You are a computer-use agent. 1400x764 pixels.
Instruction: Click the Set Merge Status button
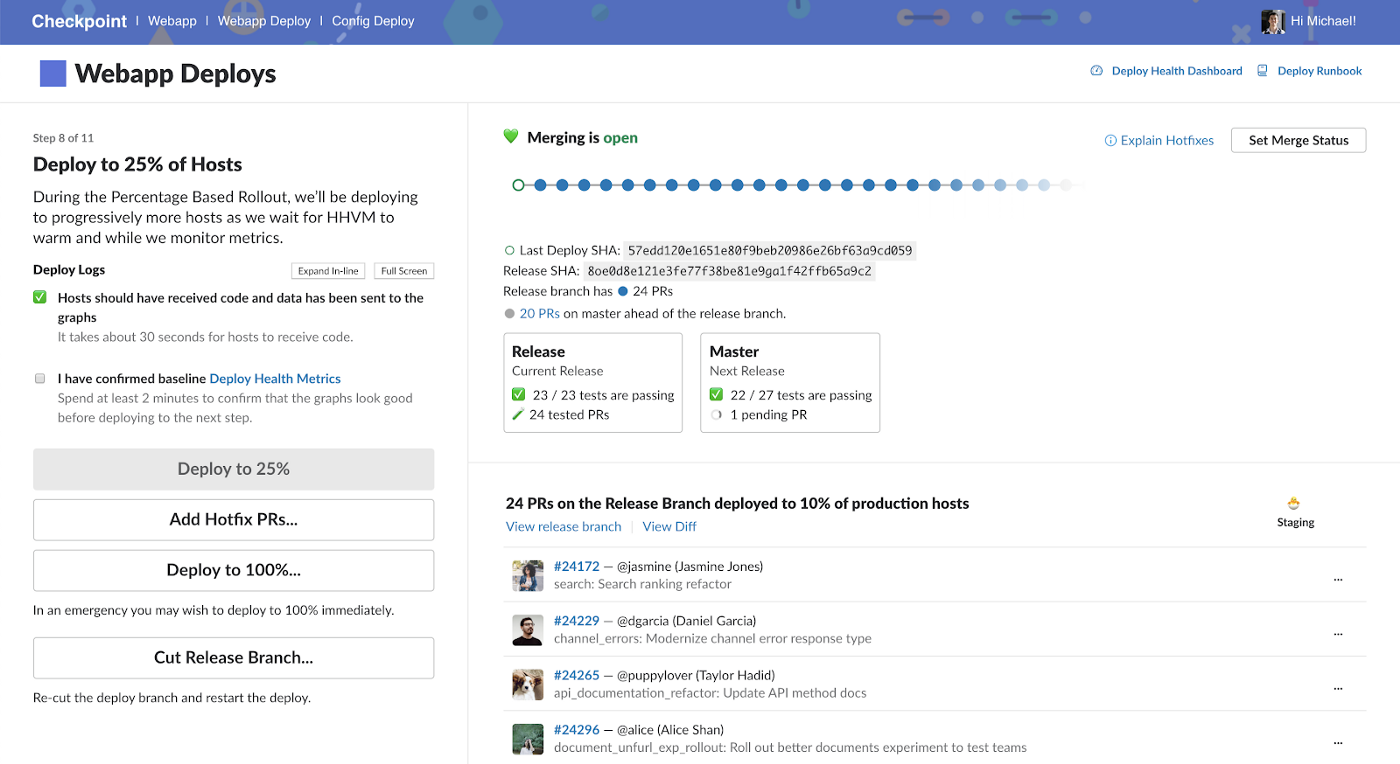tap(1298, 140)
